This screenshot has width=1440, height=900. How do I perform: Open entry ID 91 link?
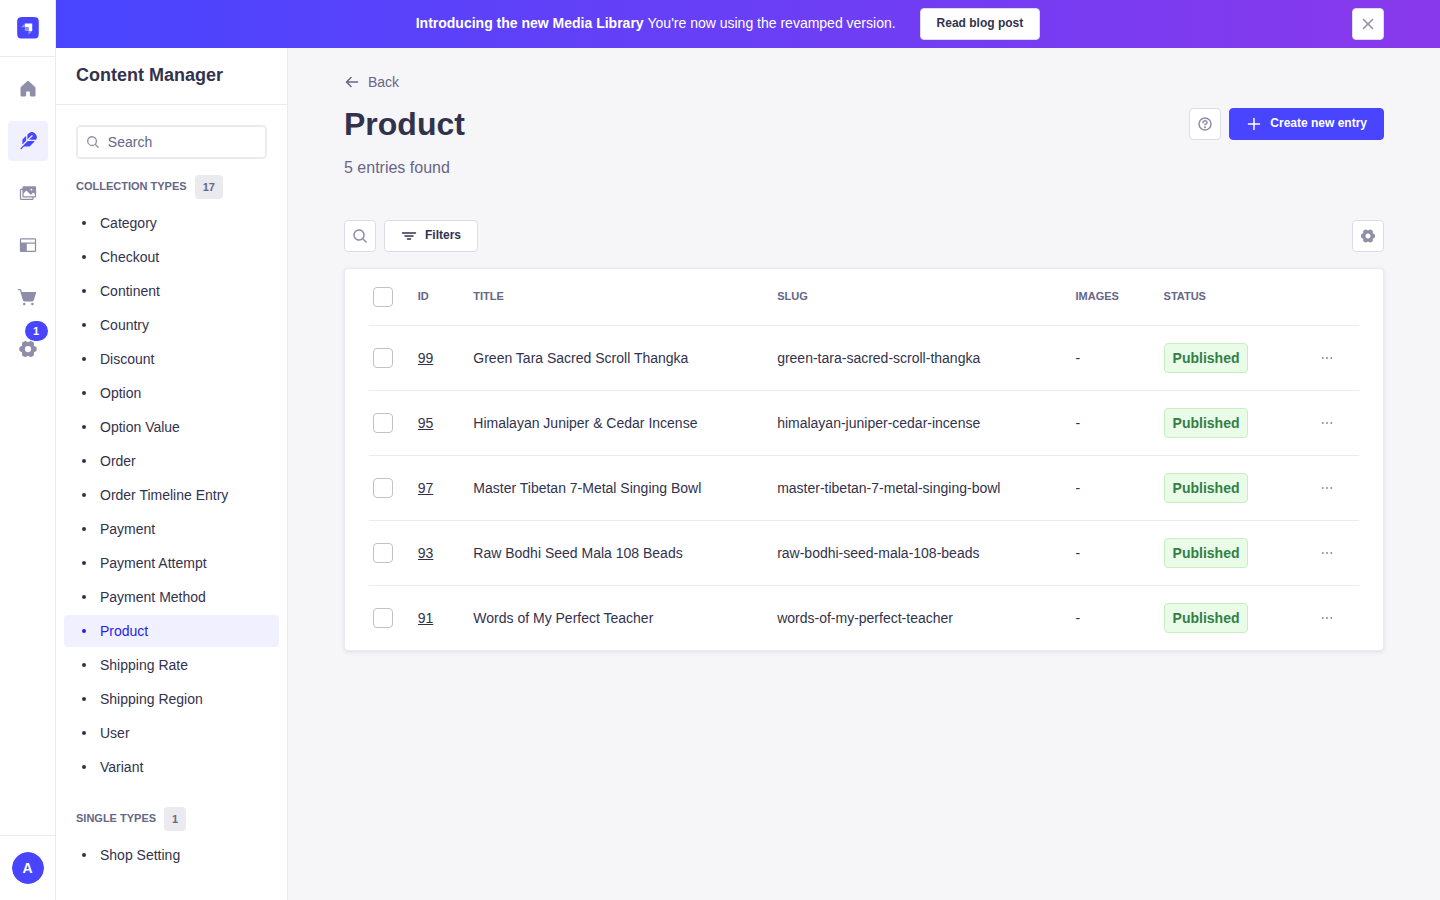425,618
